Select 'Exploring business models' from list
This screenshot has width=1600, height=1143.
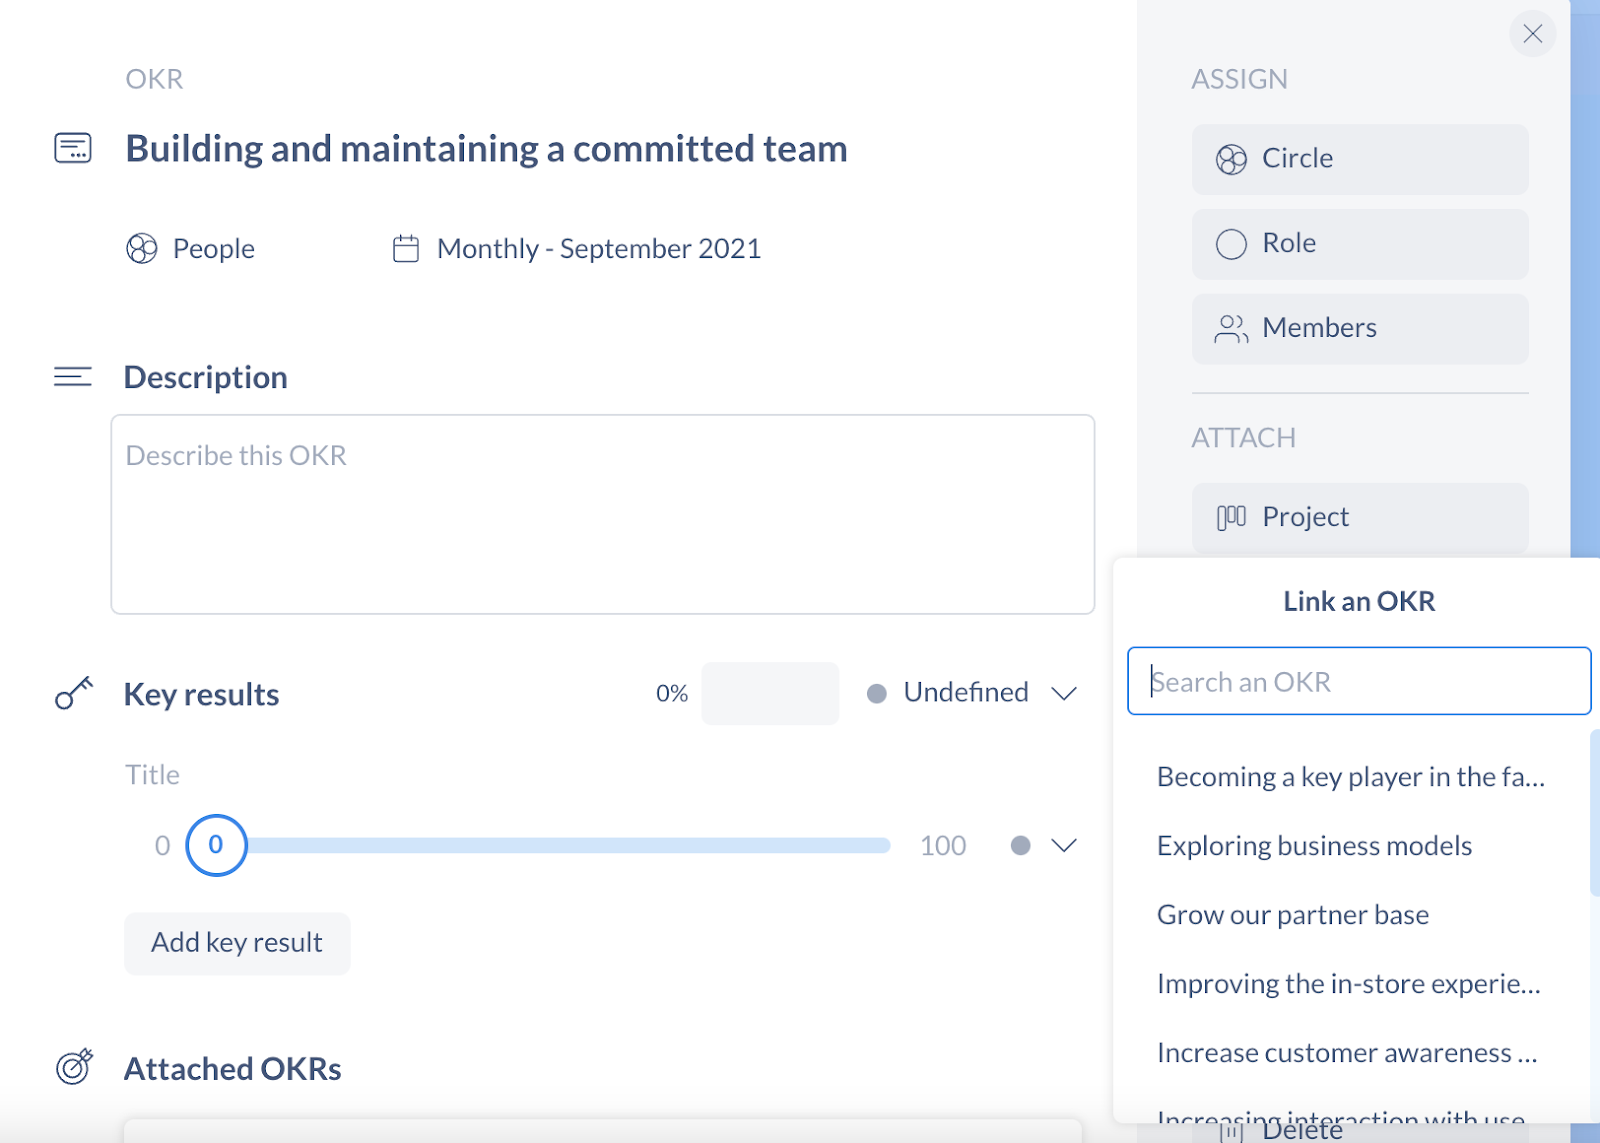click(1314, 846)
